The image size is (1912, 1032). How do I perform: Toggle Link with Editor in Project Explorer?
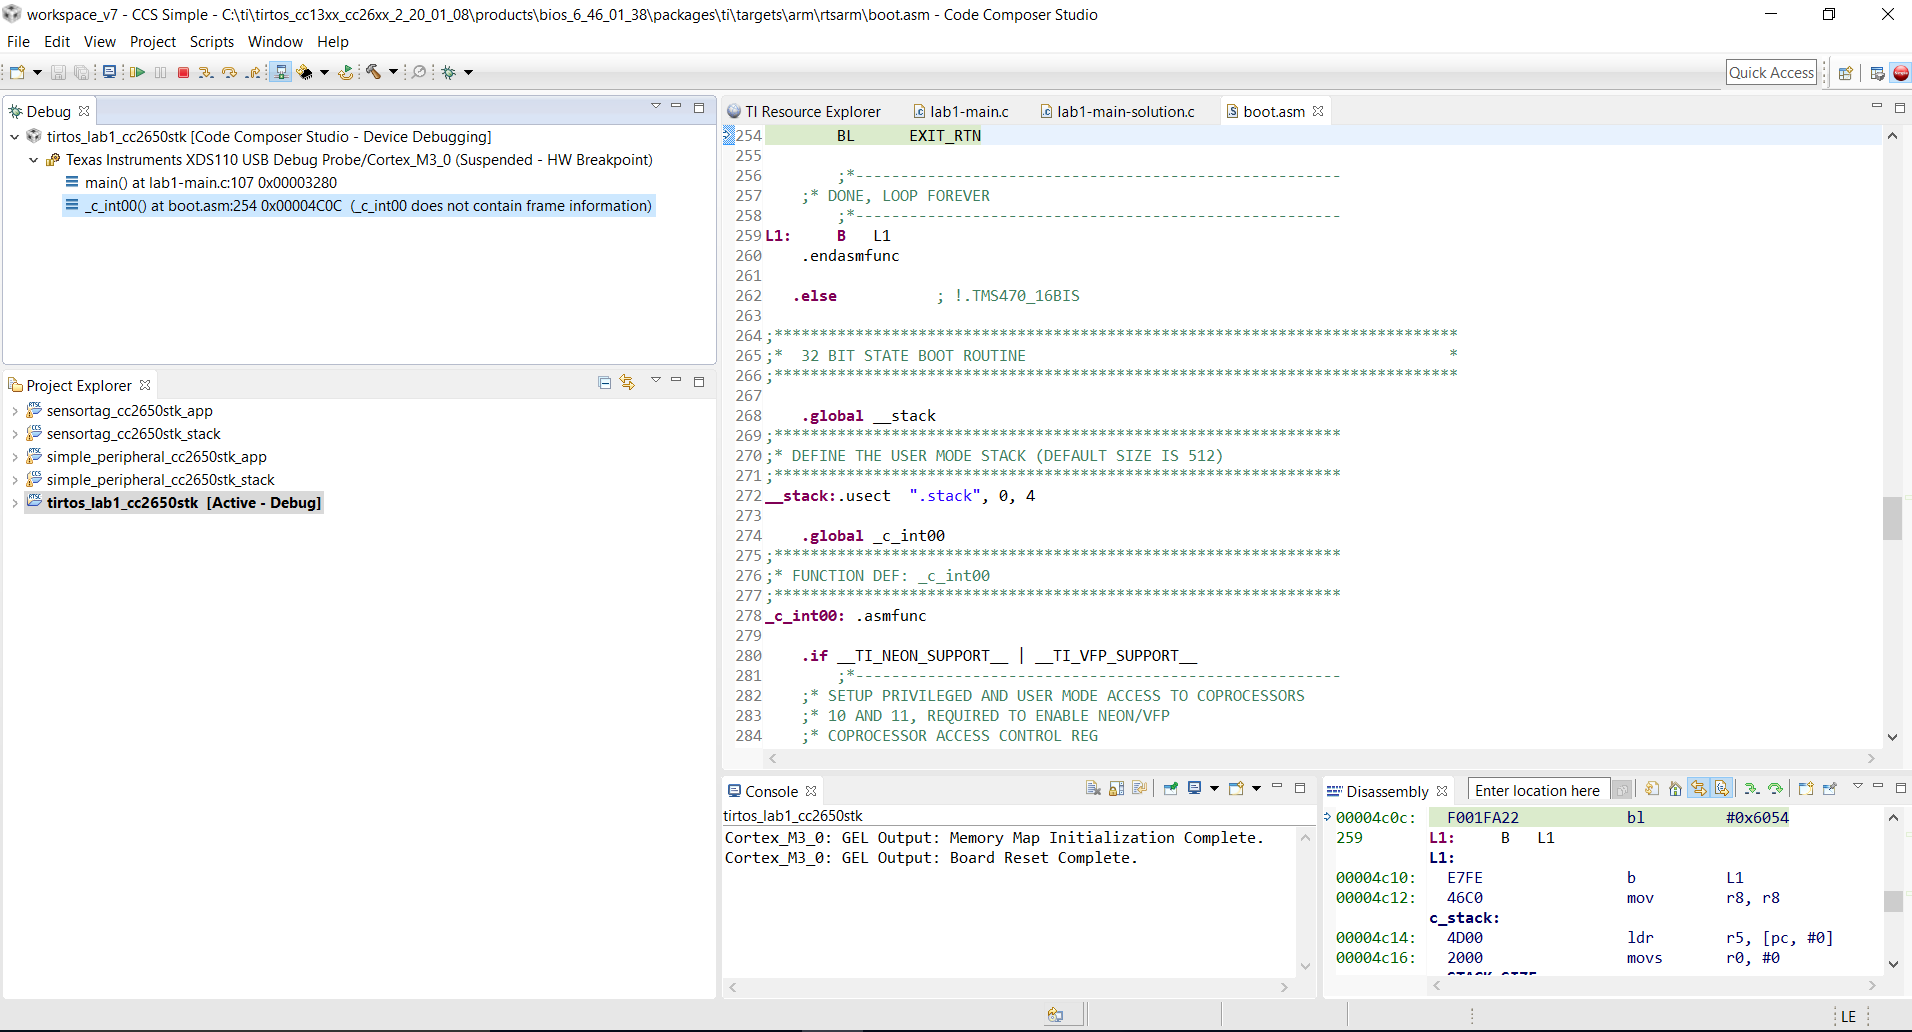click(x=627, y=383)
